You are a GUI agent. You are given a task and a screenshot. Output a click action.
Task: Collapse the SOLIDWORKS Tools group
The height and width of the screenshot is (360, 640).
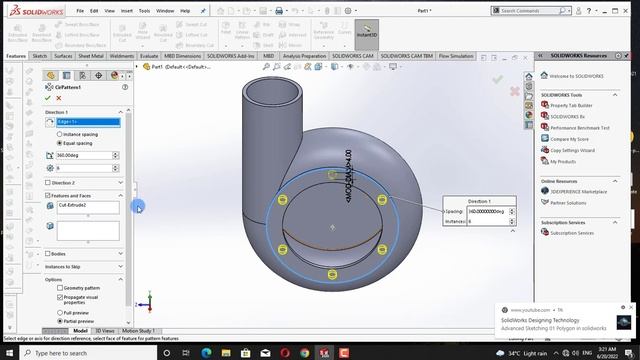(615, 95)
